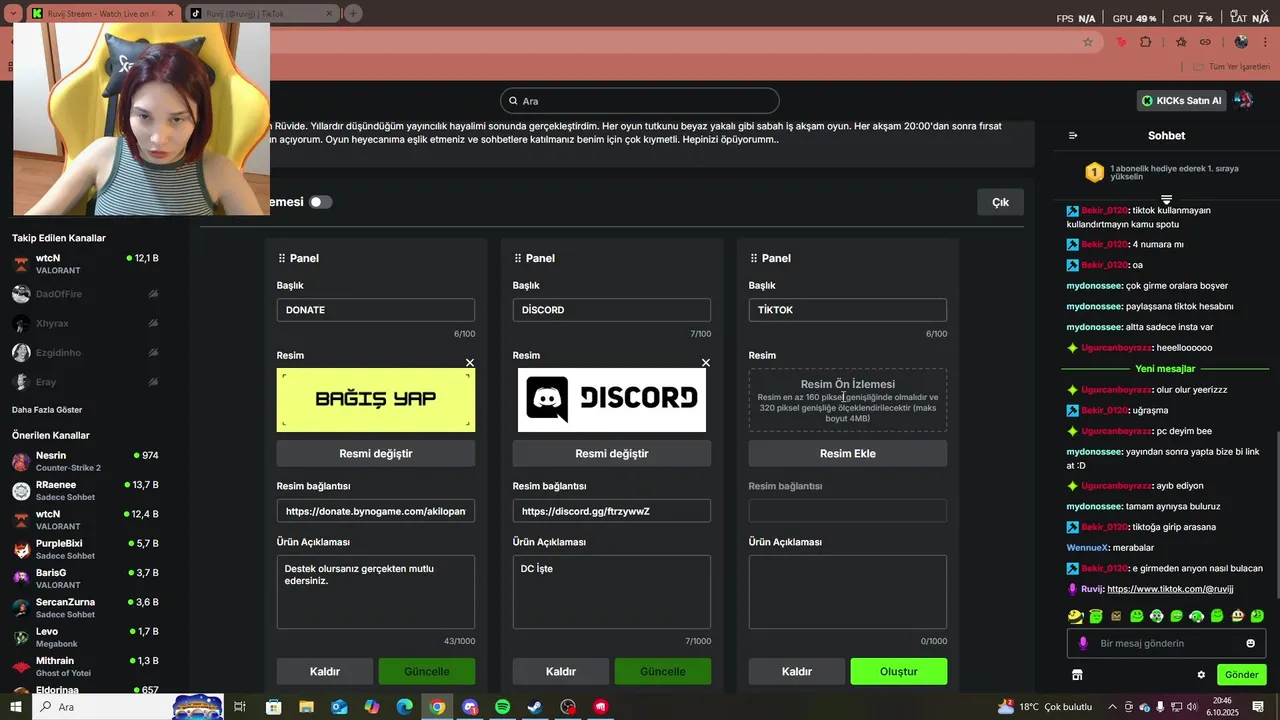The image size is (1280, 720).
Task: Remove the DISCORD panel with Kaldır
Action: coord(561,671)
